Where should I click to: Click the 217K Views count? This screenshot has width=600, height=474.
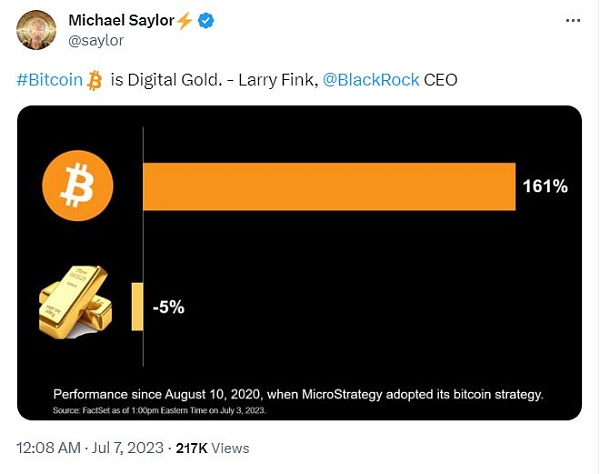pos(216,448)
